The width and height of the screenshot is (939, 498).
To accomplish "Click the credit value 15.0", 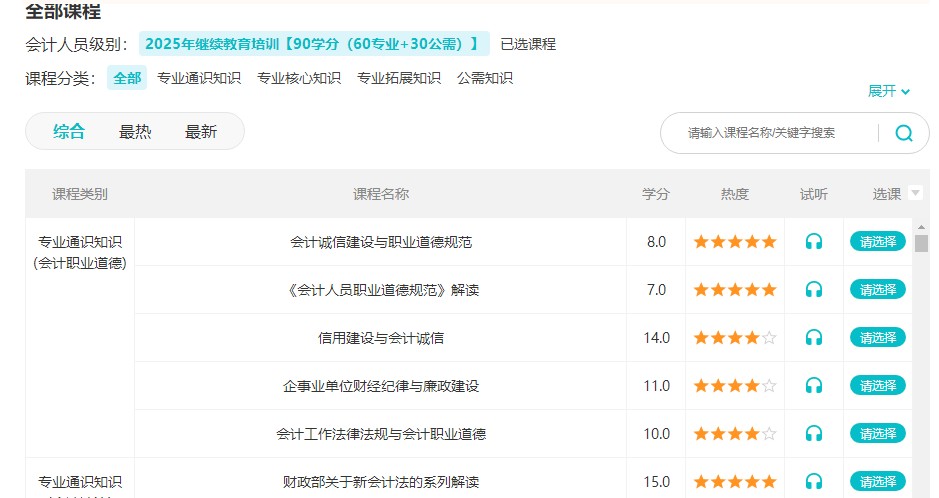I will point(656,481).
